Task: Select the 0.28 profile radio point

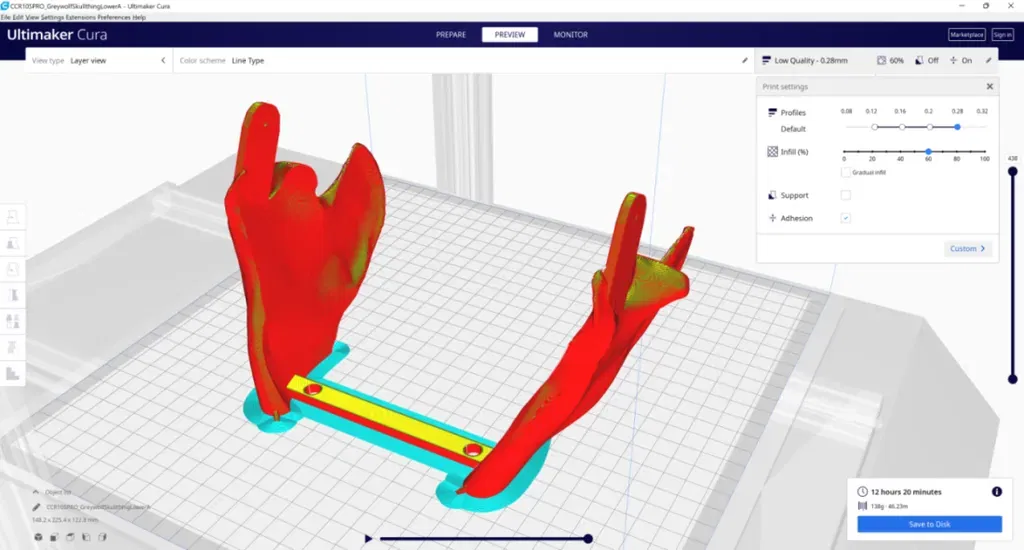Action: pos(957,127)
